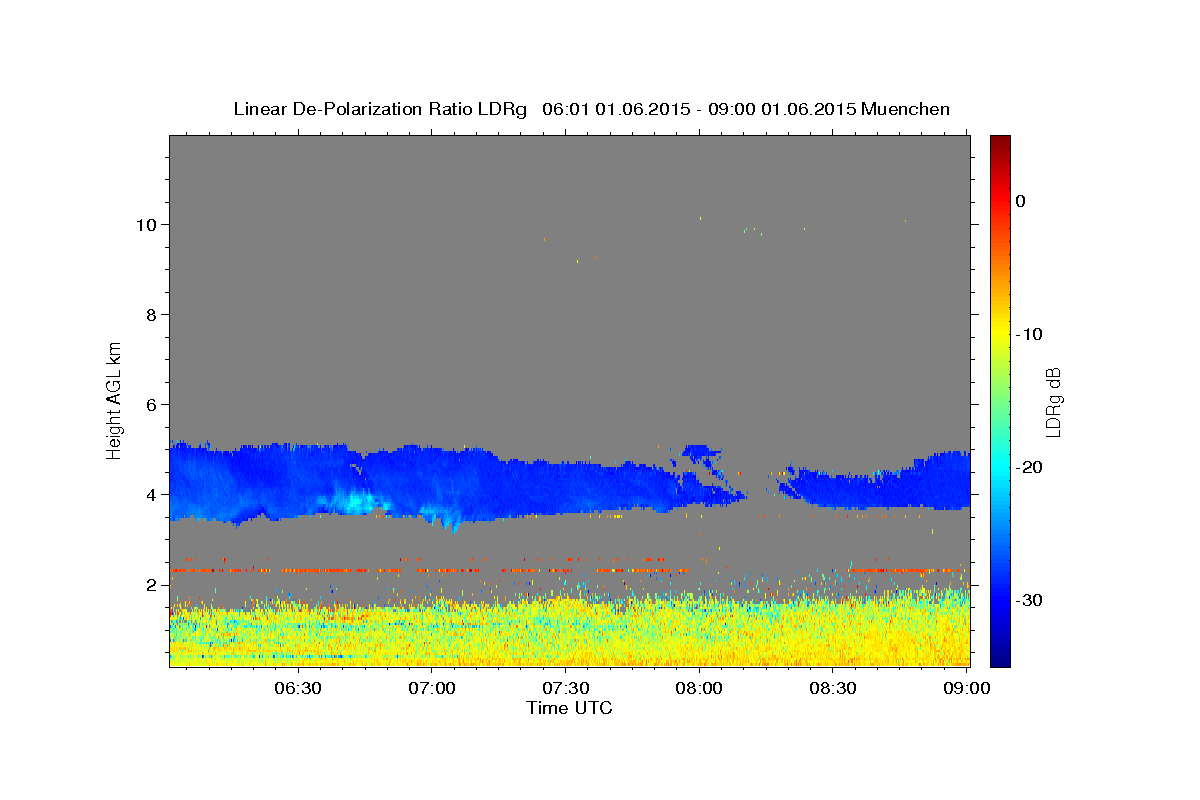Viewport: 1200px width, 800px height.
Task: Click the 08:30 time tick label
Action: pyautogui.click(x=832, y=688)
